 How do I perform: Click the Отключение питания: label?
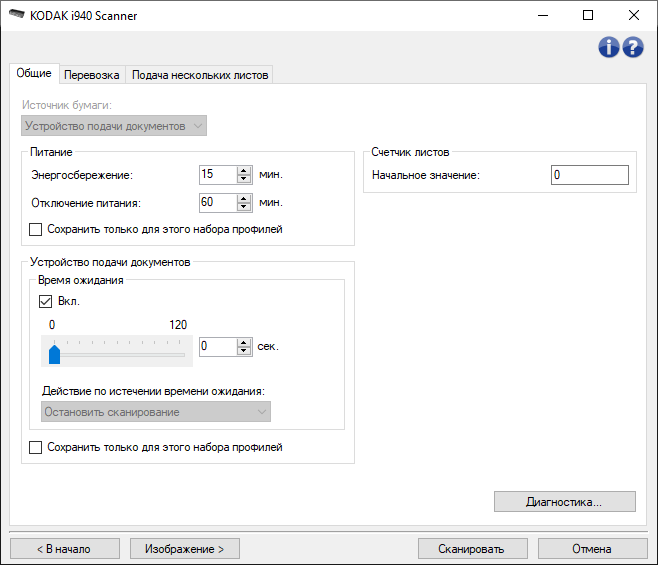point(86,203)
